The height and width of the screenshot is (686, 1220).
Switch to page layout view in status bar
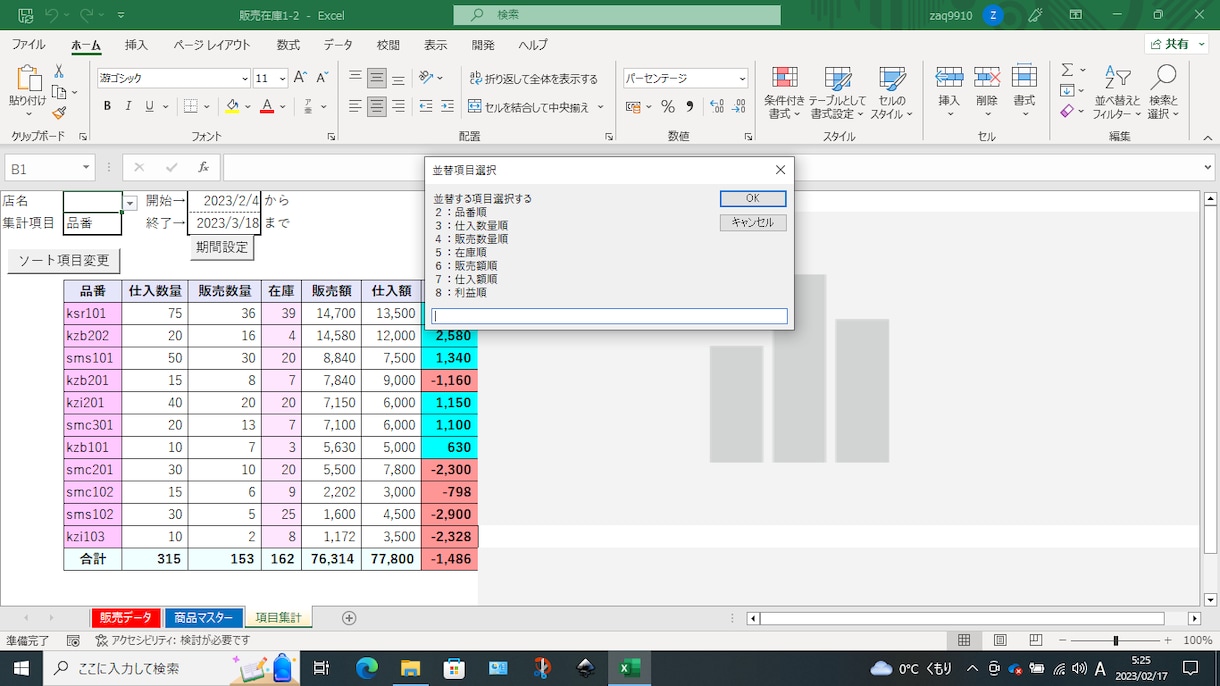click(1000, 640)
